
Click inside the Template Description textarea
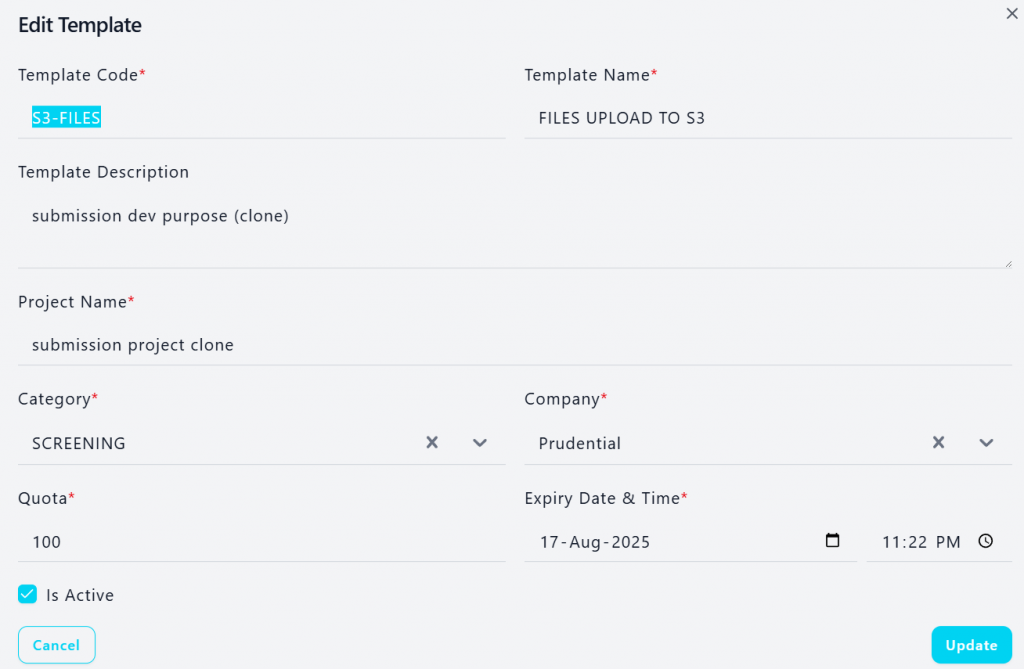[515, 232]
